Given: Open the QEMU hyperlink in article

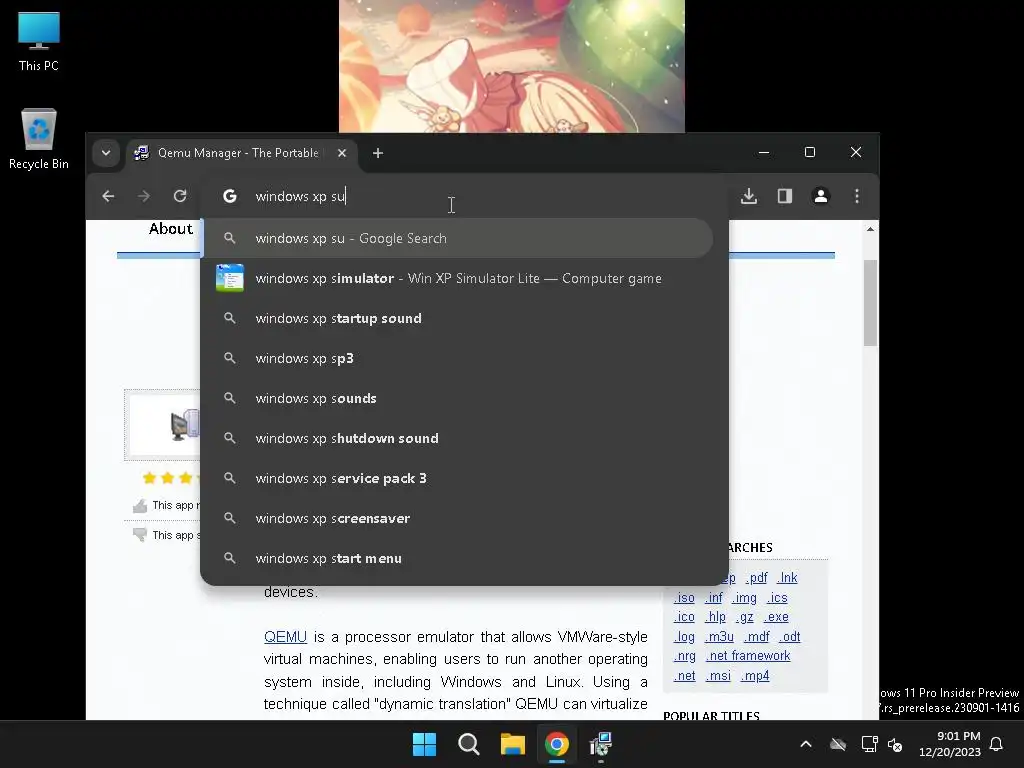Looking at the screenshot, I should (285, 637).
